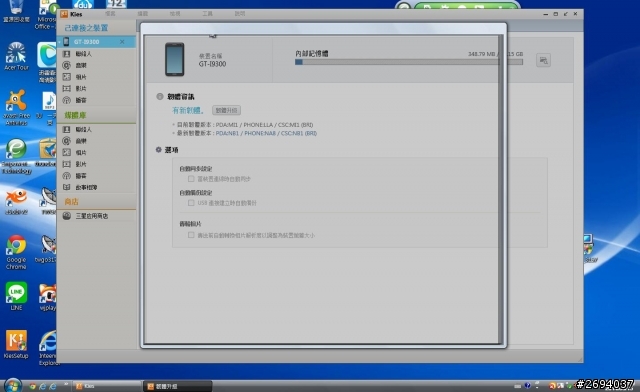Click the Kies logo in the title bar
This screenshot has height=392, width=640.
pyautogui.click(x=64, y=14)
